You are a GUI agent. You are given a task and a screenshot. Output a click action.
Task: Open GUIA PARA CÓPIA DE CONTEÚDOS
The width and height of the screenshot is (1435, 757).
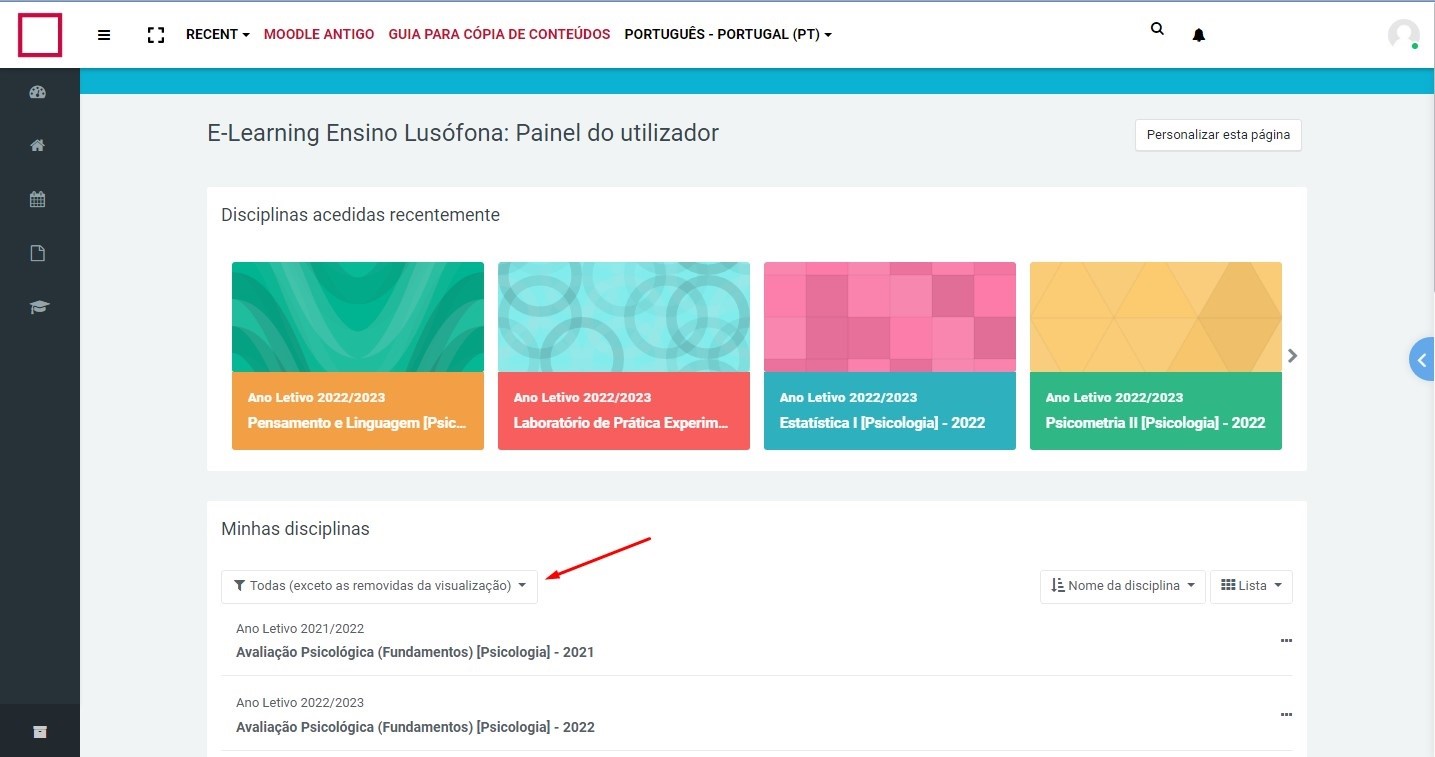499,34
